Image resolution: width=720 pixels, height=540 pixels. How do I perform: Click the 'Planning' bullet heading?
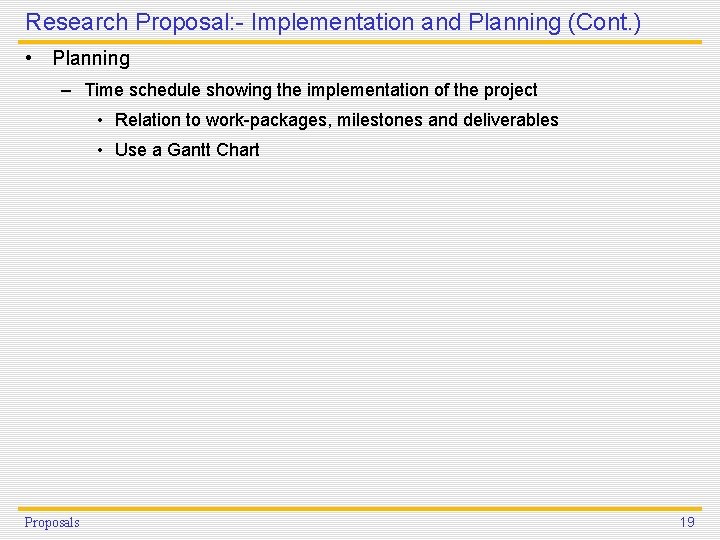91,59
